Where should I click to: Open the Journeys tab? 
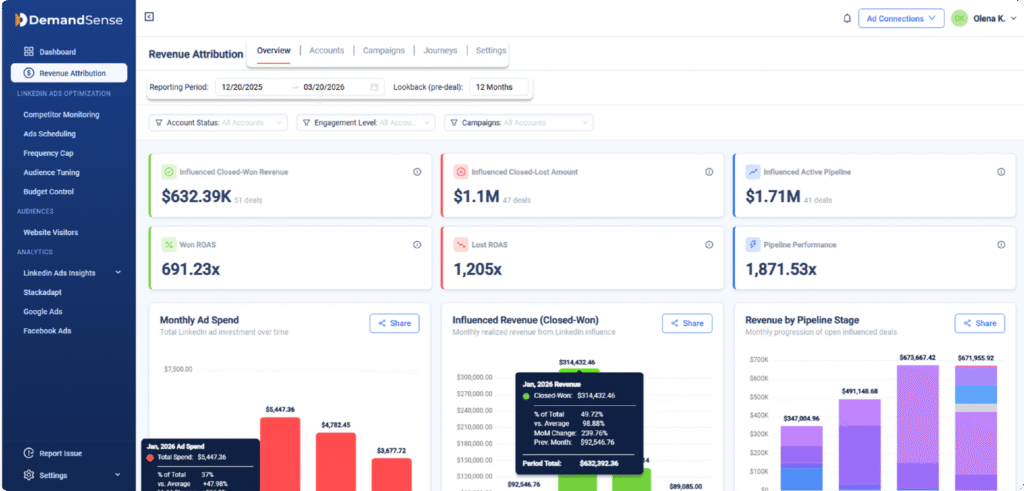click(x=440, y=51)
